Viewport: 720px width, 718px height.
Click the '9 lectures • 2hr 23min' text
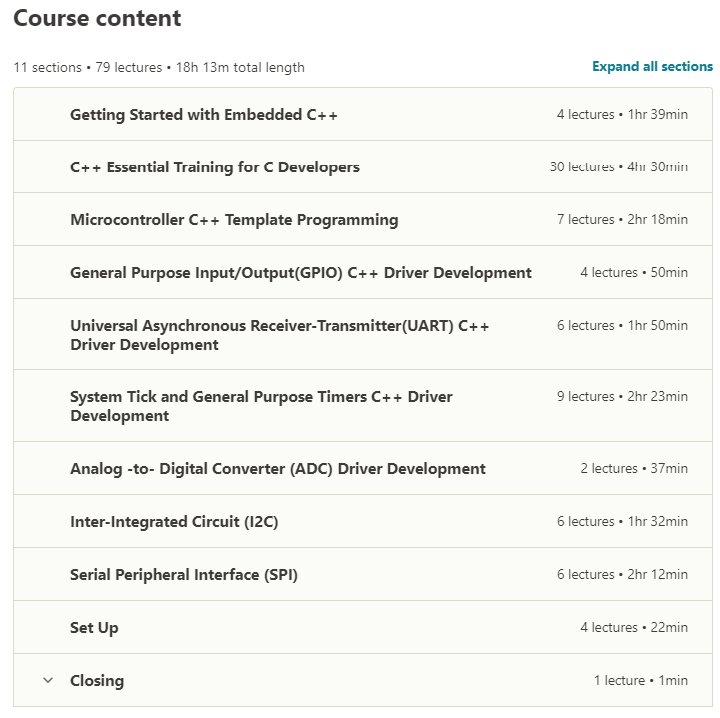click(x=622, y=396)
